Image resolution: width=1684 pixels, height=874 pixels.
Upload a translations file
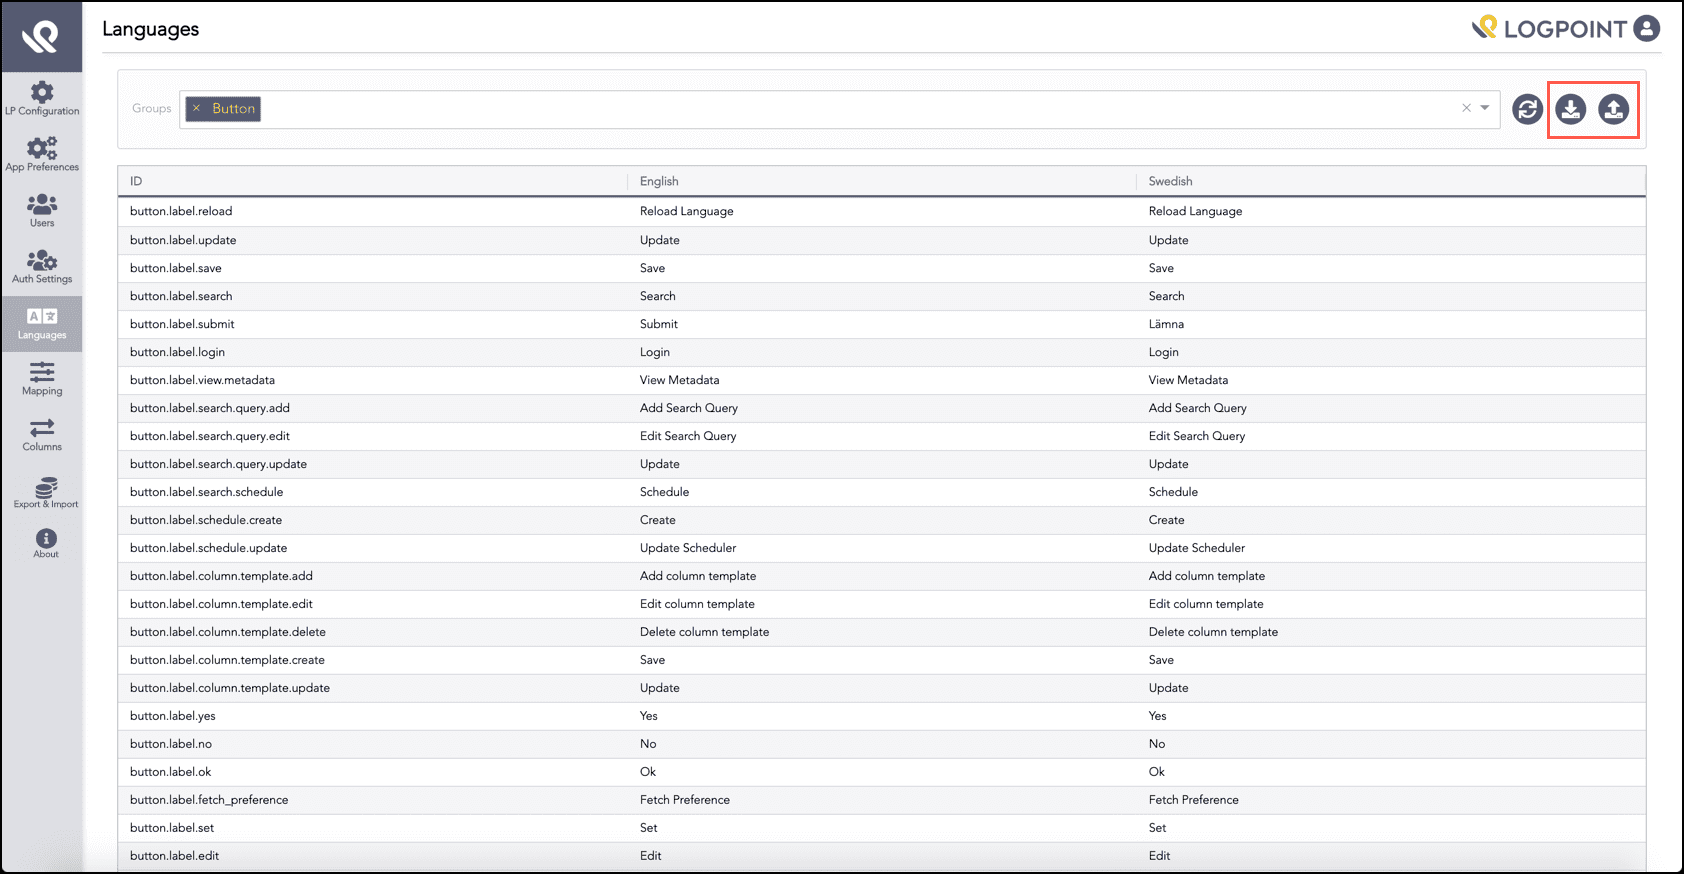click(1614, 109)
